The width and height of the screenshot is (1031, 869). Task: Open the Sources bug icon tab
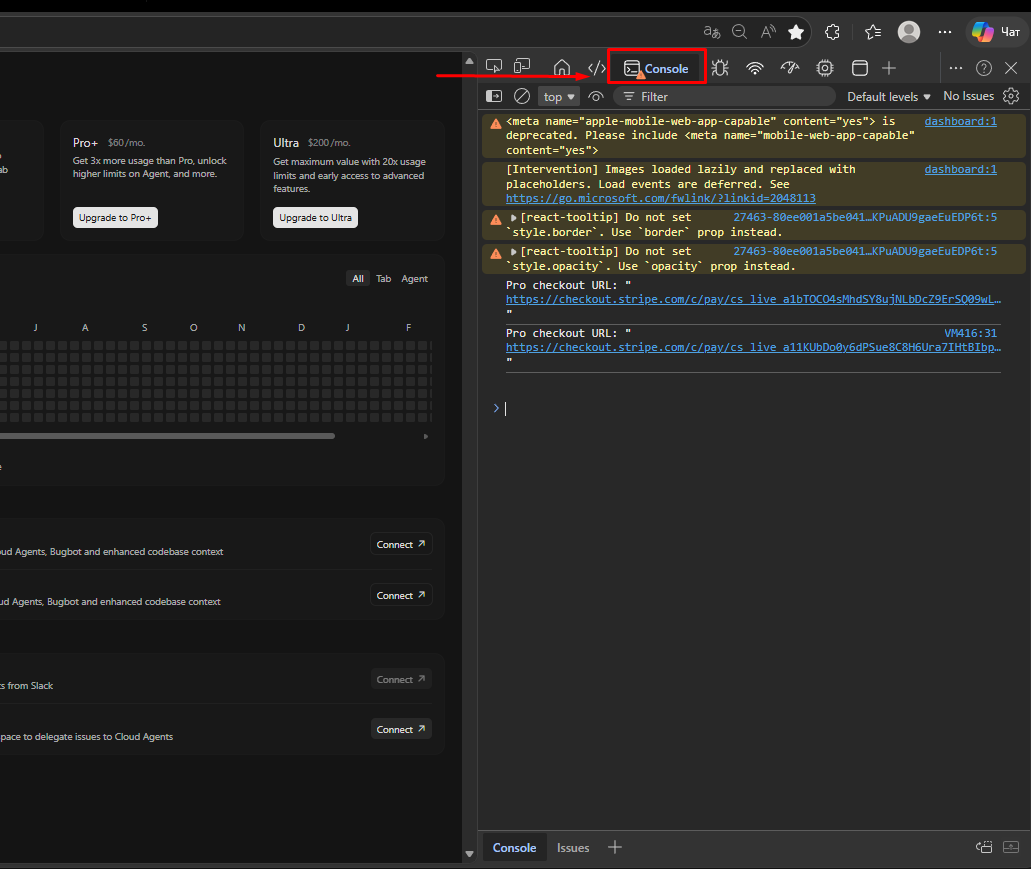tap(720, 68)
